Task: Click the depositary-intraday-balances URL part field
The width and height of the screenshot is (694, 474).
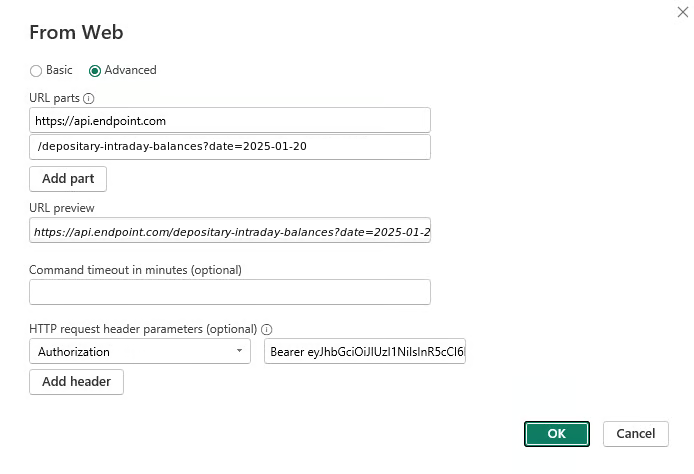Action: click(230, 147)
